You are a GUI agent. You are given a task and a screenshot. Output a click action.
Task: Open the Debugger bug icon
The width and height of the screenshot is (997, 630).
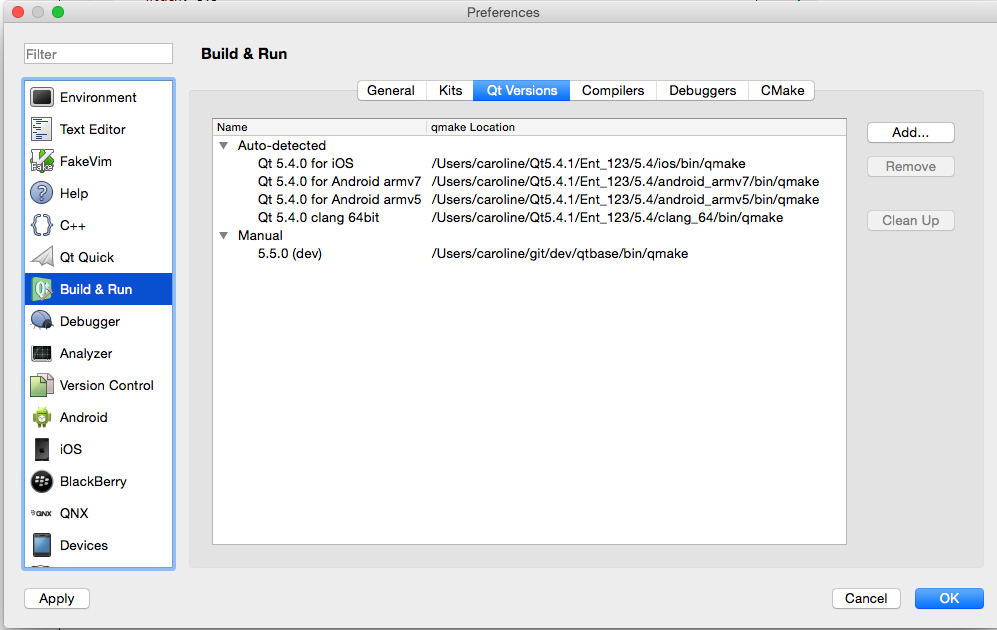[42, 321]
